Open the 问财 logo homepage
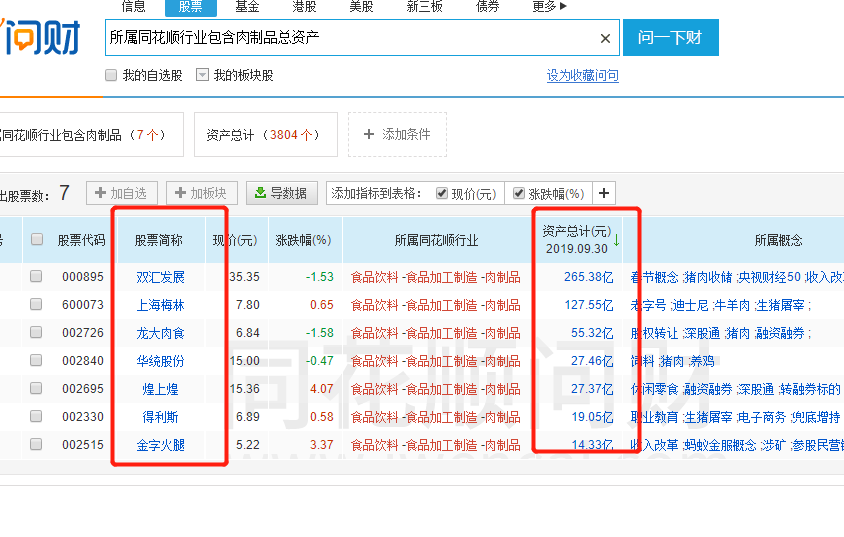This screenshot has height=537, width=844. [40, 37]
